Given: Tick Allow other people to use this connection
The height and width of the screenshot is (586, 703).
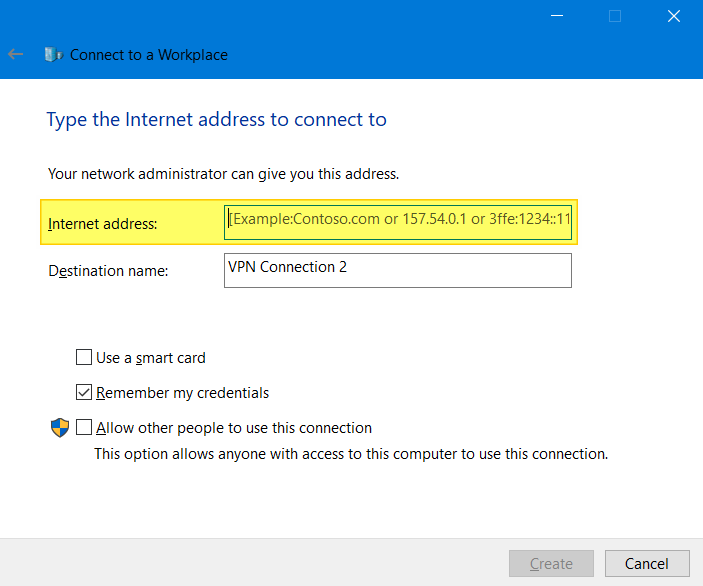Looking at the screenshot, I should pyautogui.click(x=84, y=428).
